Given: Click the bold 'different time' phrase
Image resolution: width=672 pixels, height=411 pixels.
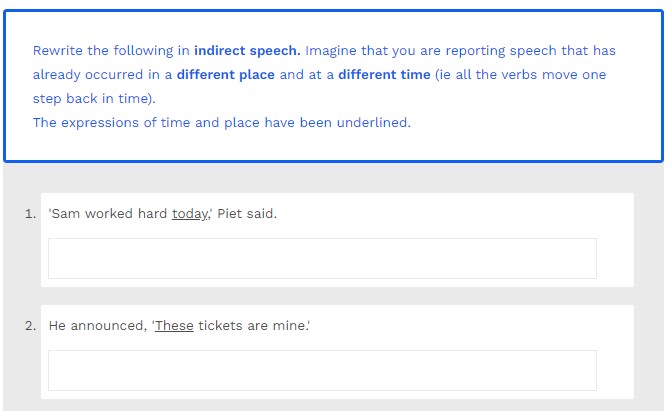Looking at the screenshot, I should point(384,75).
